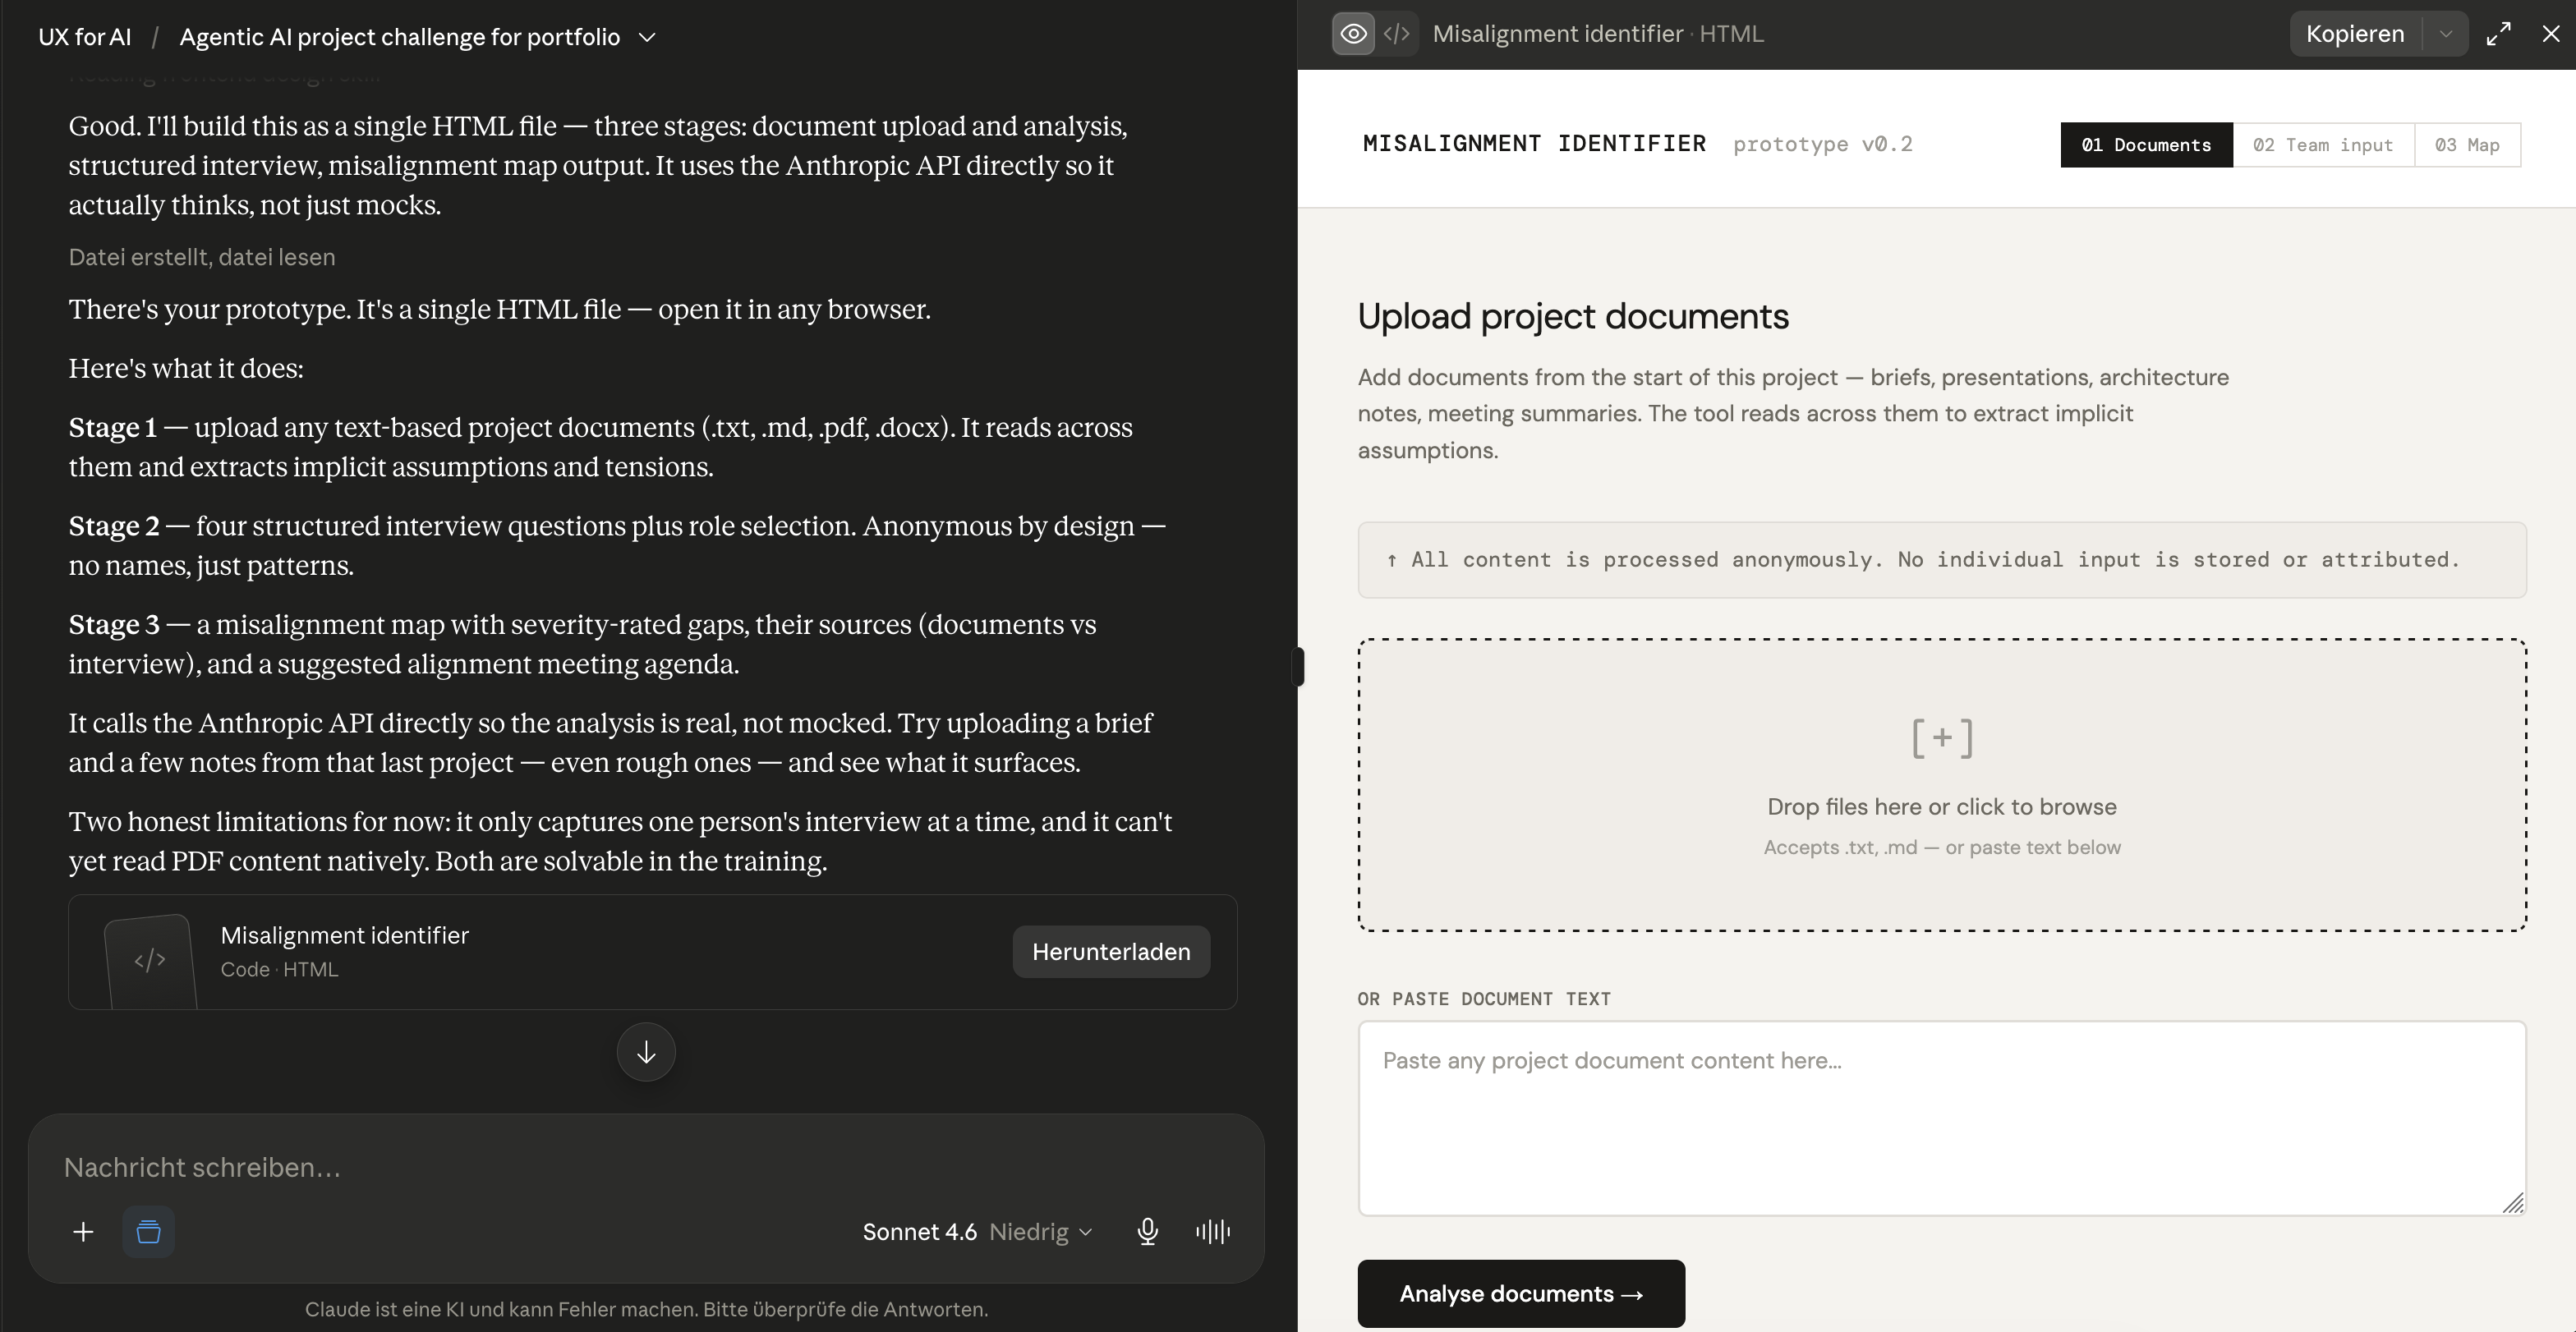
Task: Select the 01 Documents tab
Action: 2146,145
